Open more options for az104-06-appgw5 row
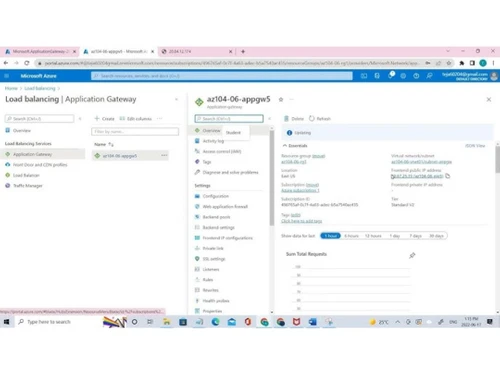 (x=164, y=156)
